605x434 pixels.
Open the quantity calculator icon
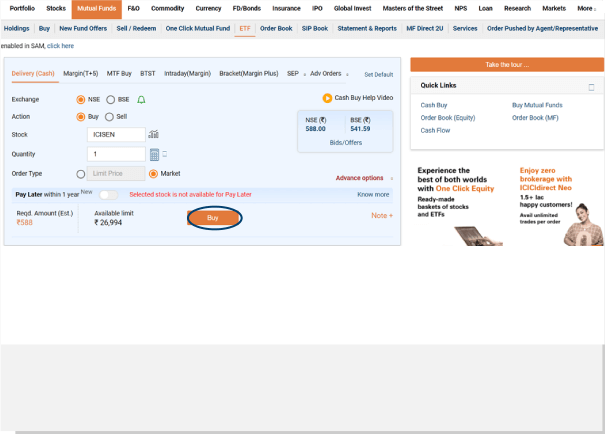[154, 154]
